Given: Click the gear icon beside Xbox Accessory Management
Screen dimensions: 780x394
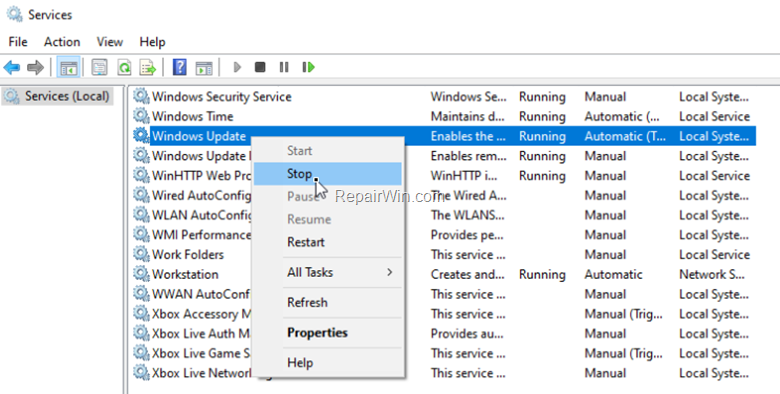Looking at the screenshot, I should [141, 313].
